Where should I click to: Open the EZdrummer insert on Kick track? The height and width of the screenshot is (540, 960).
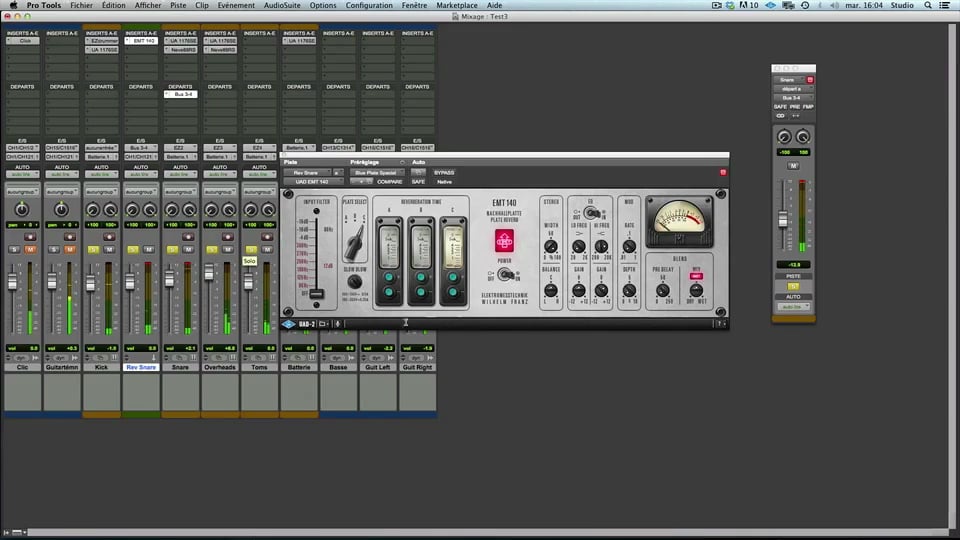[x=102, y=41]
